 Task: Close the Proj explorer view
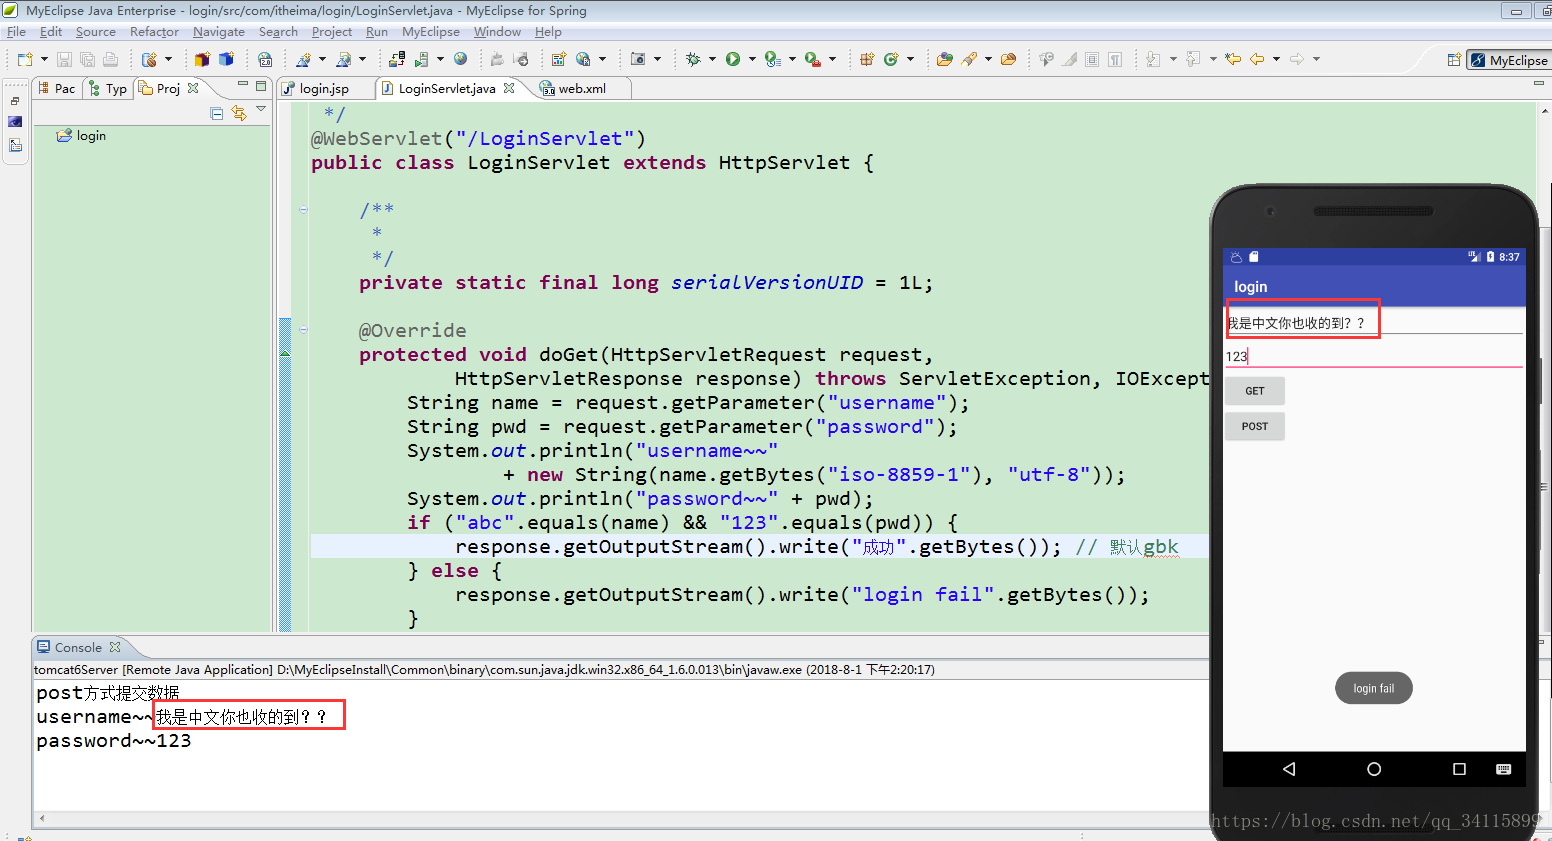(193, 88)
